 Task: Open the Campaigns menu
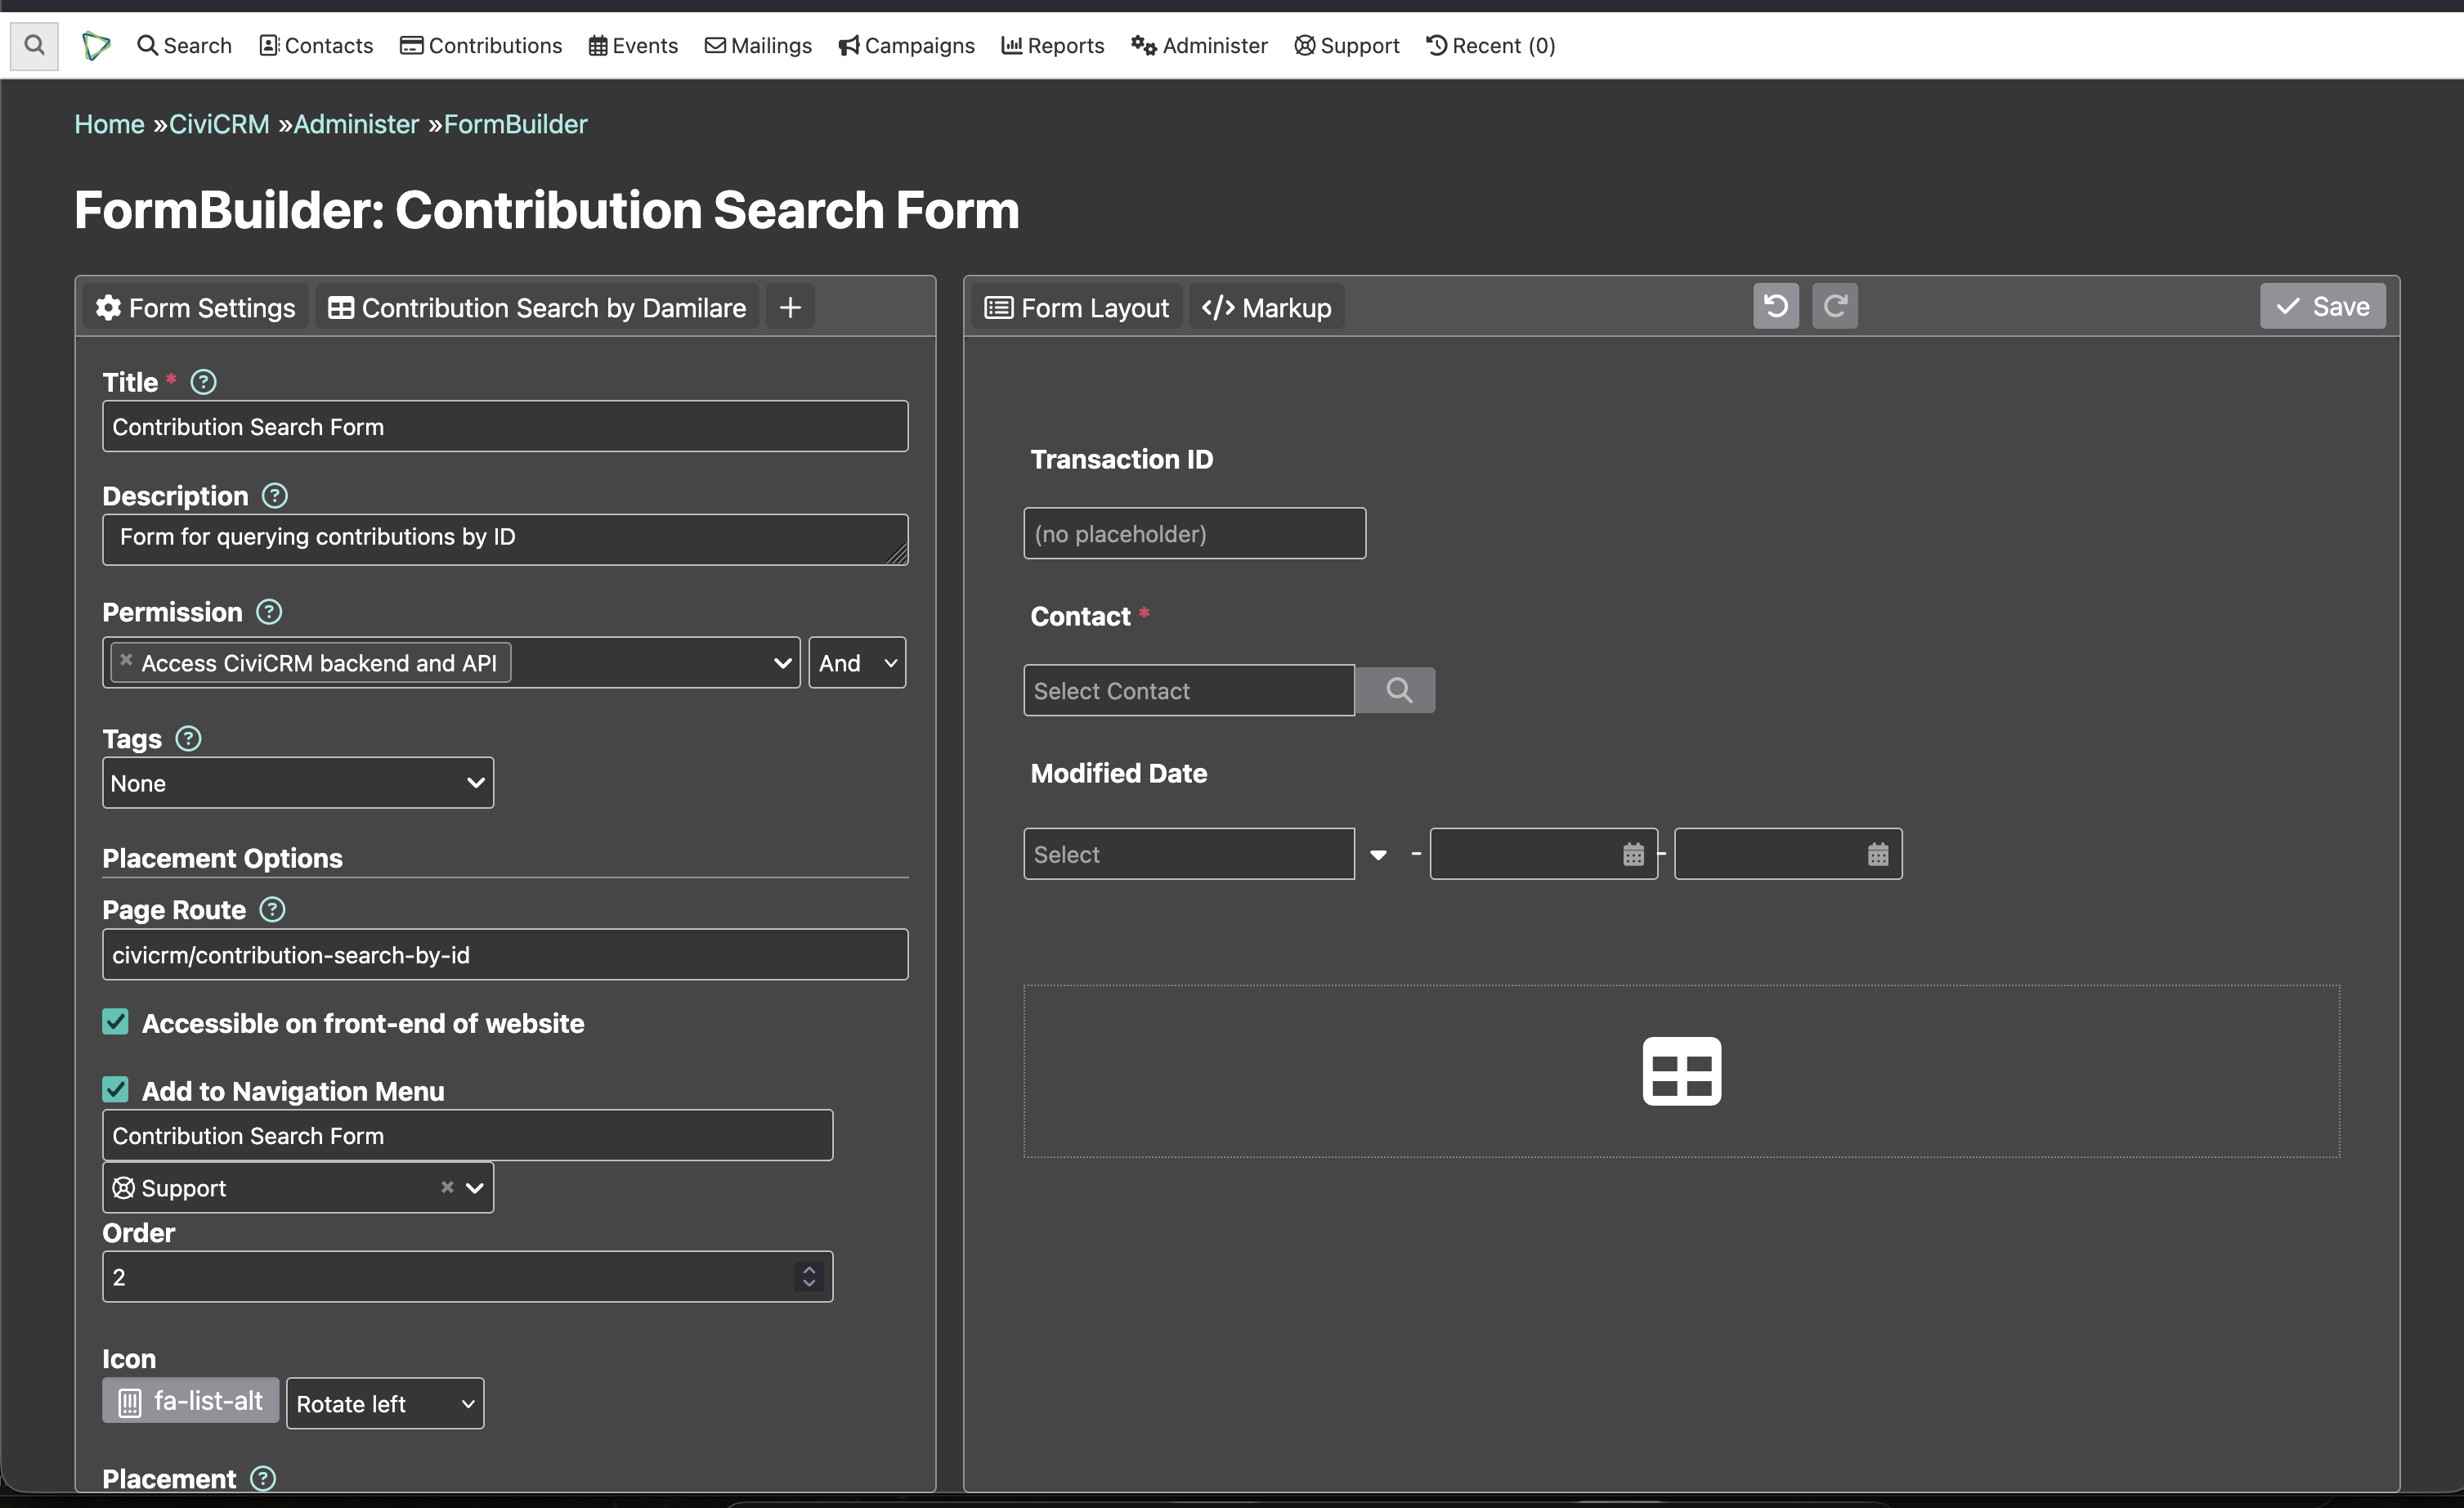(x=906, y=46)
